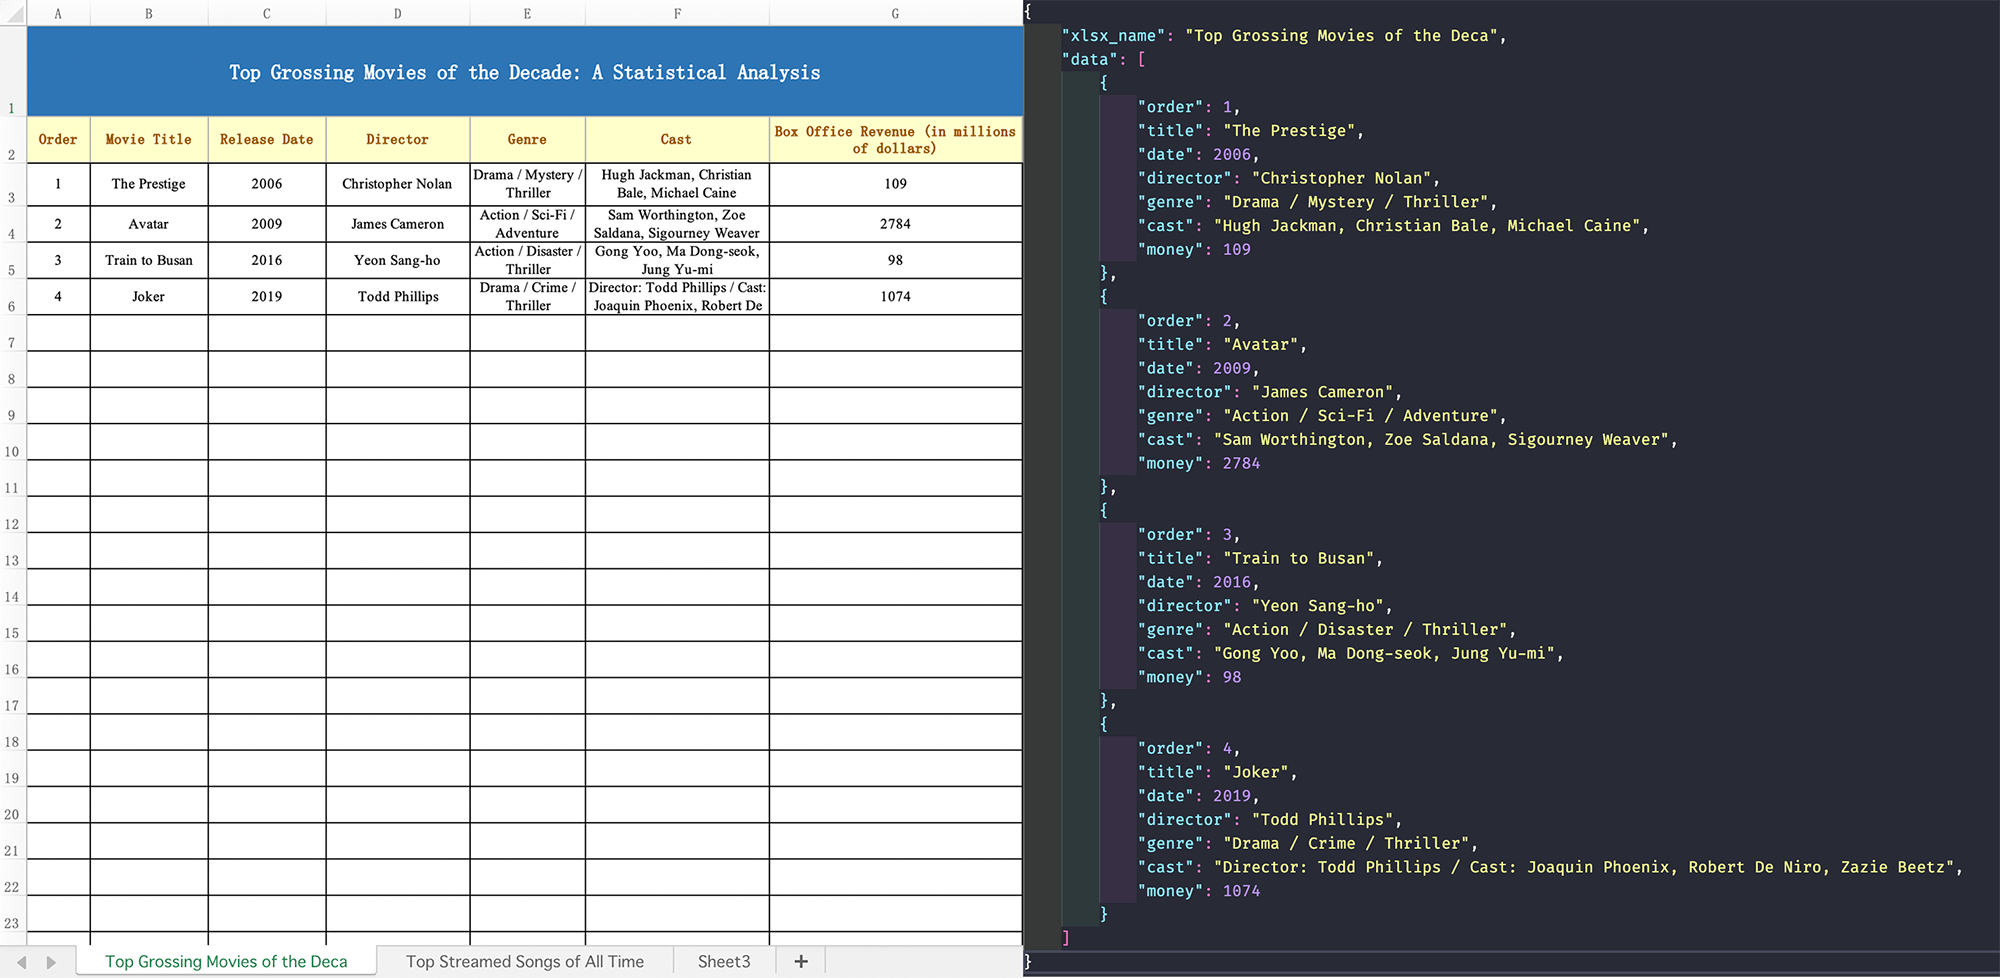
Task: Select column G header
Action: tap(895, 13)
